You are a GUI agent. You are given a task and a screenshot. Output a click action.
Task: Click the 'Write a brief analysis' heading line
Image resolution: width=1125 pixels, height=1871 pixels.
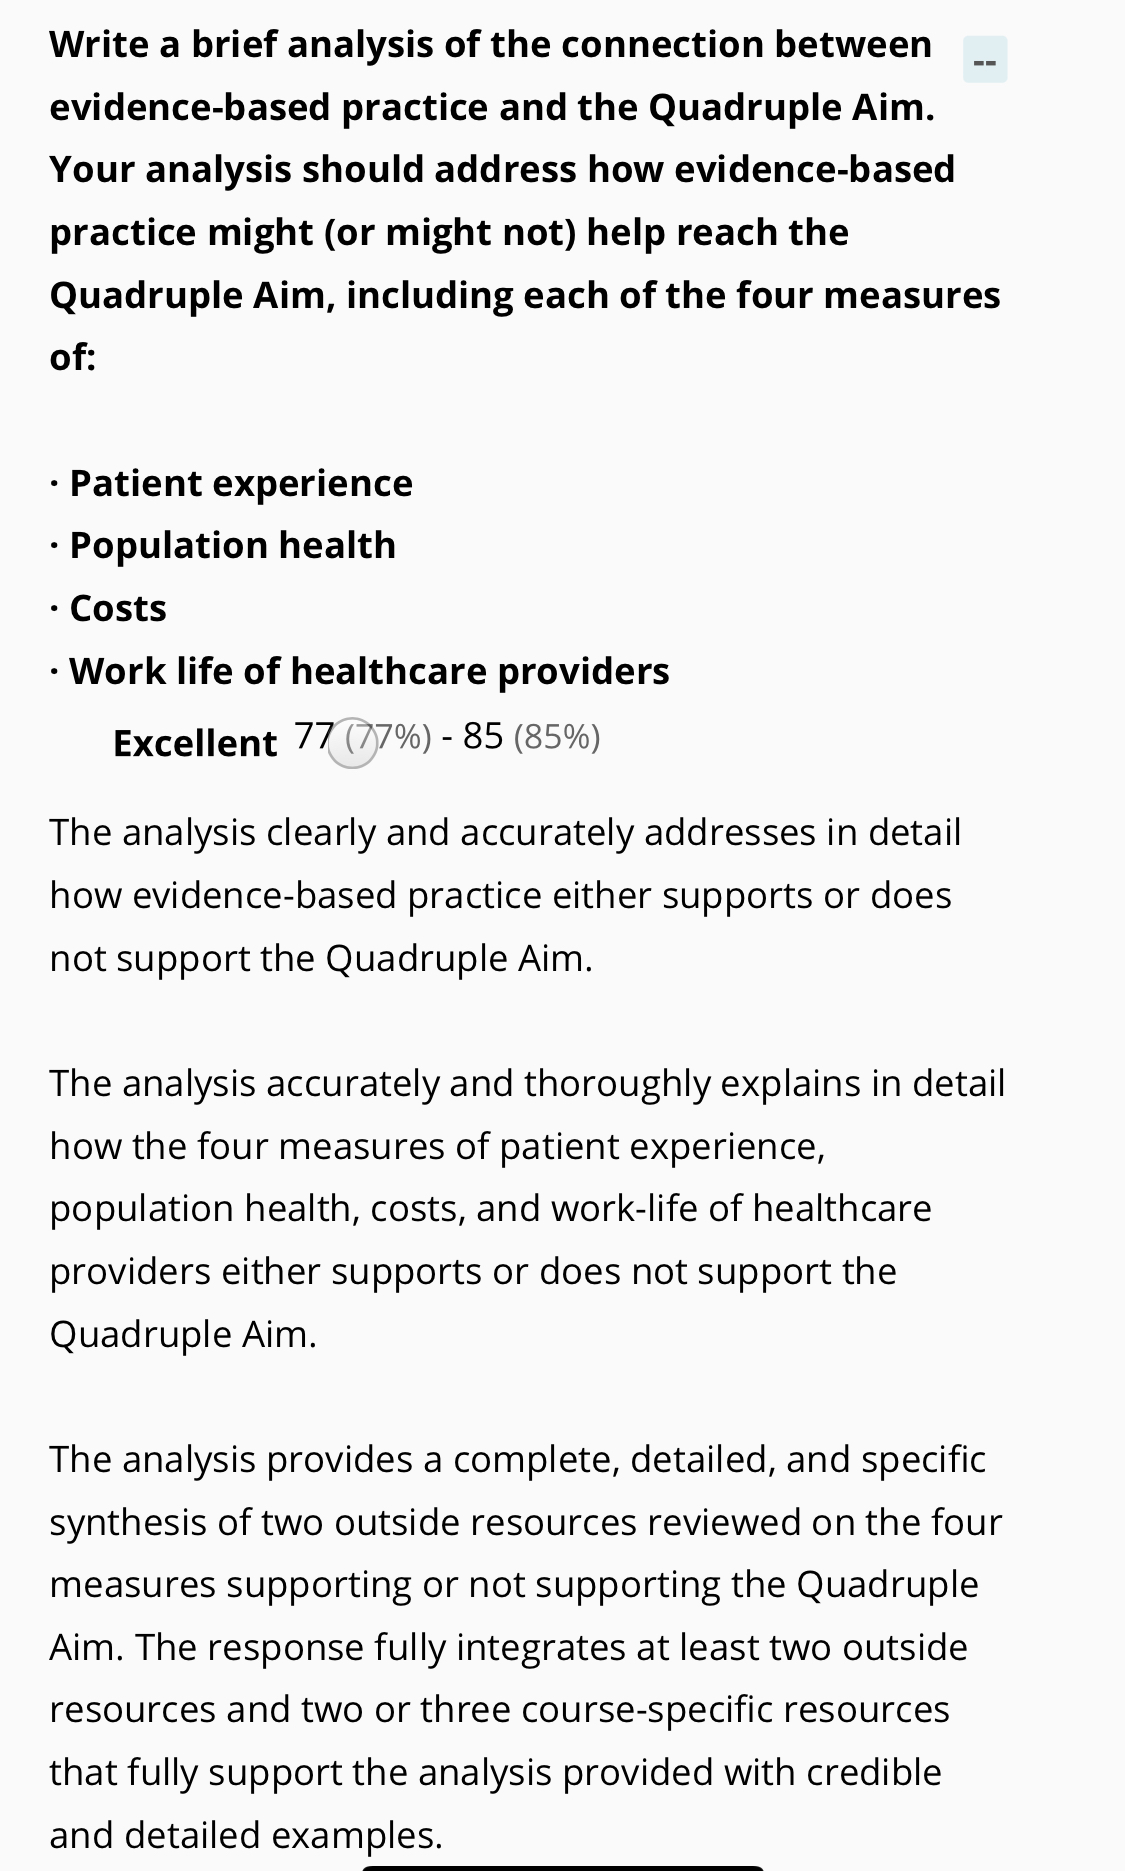click(490, 45)
